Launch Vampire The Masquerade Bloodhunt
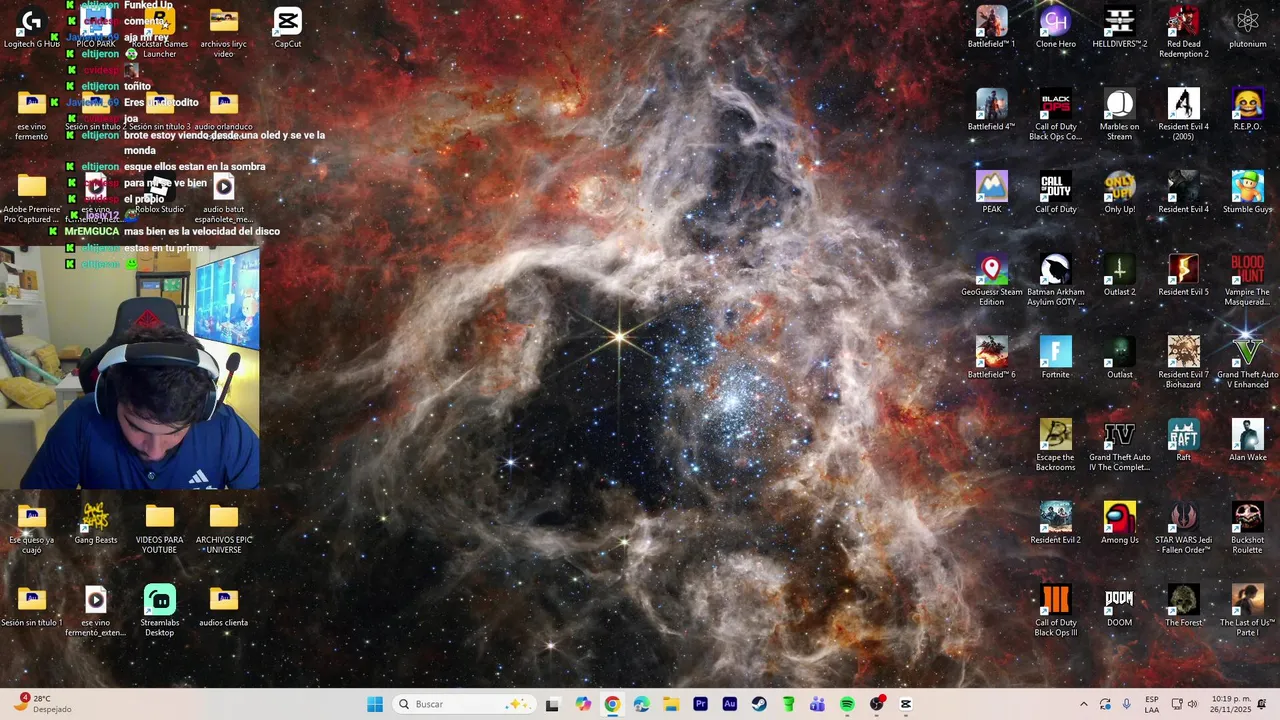The image size is (1280, 720). [x=1248, y=281]
